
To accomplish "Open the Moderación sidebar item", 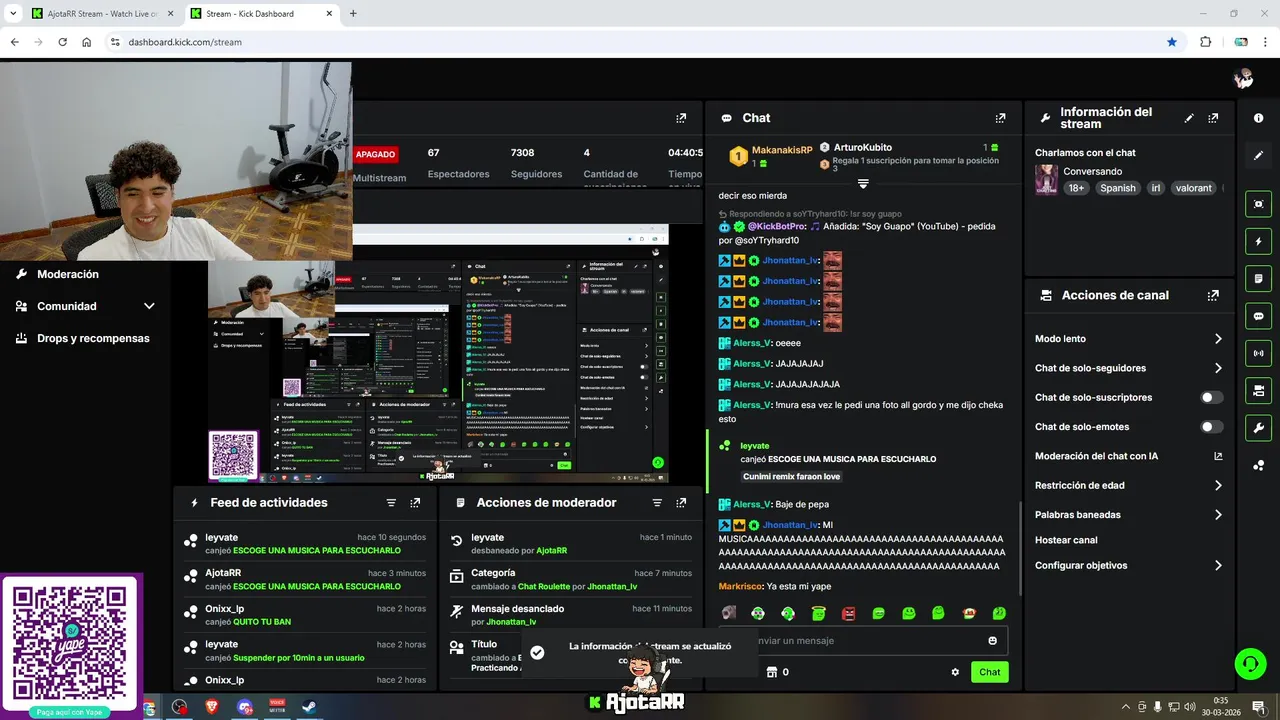I will pos(68,274).
